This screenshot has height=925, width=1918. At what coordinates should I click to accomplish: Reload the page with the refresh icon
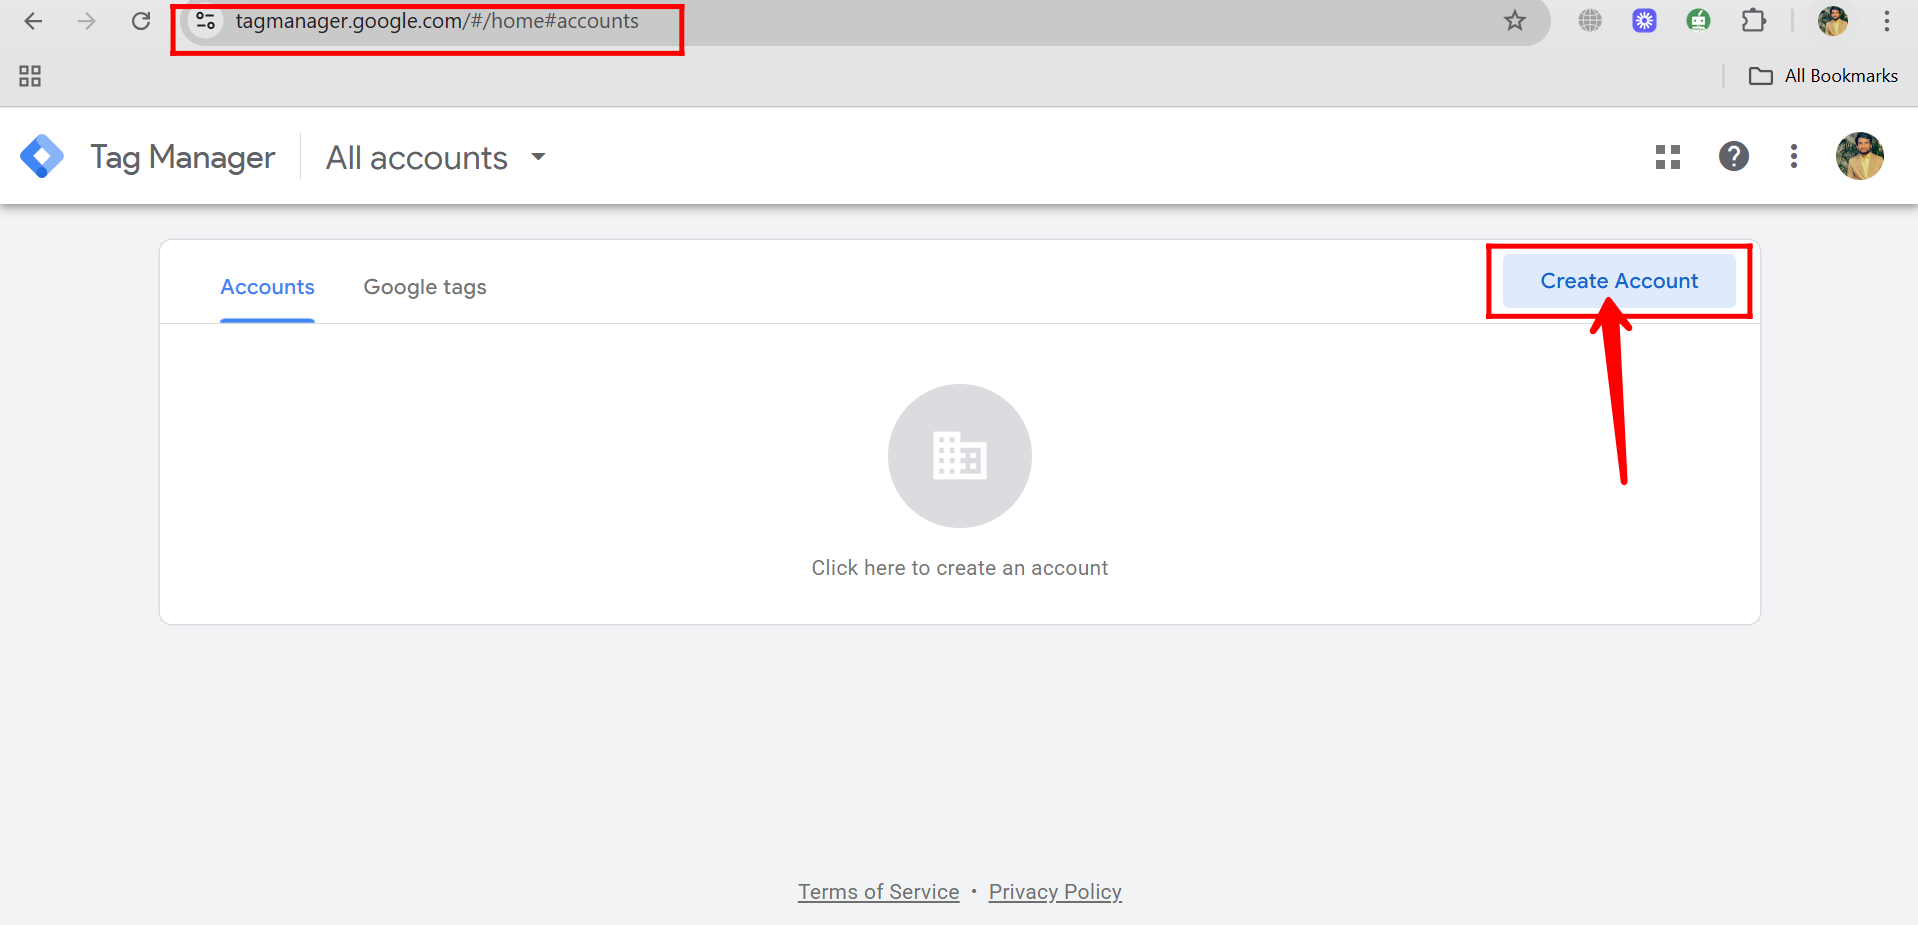(x=141, y=21)
